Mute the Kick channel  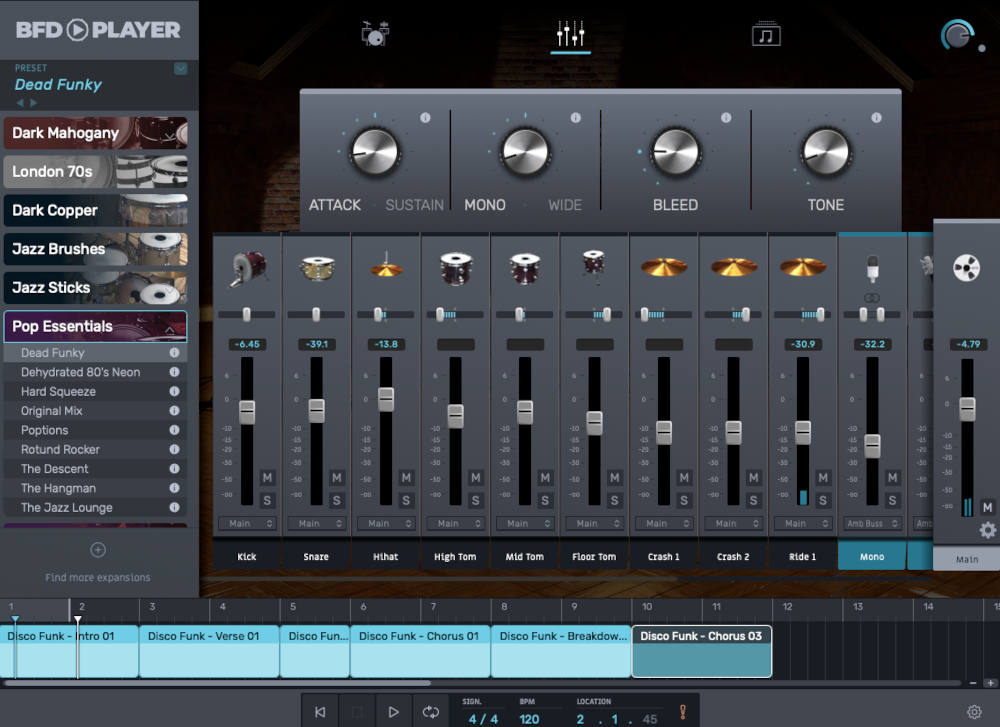tap(267, 478)
